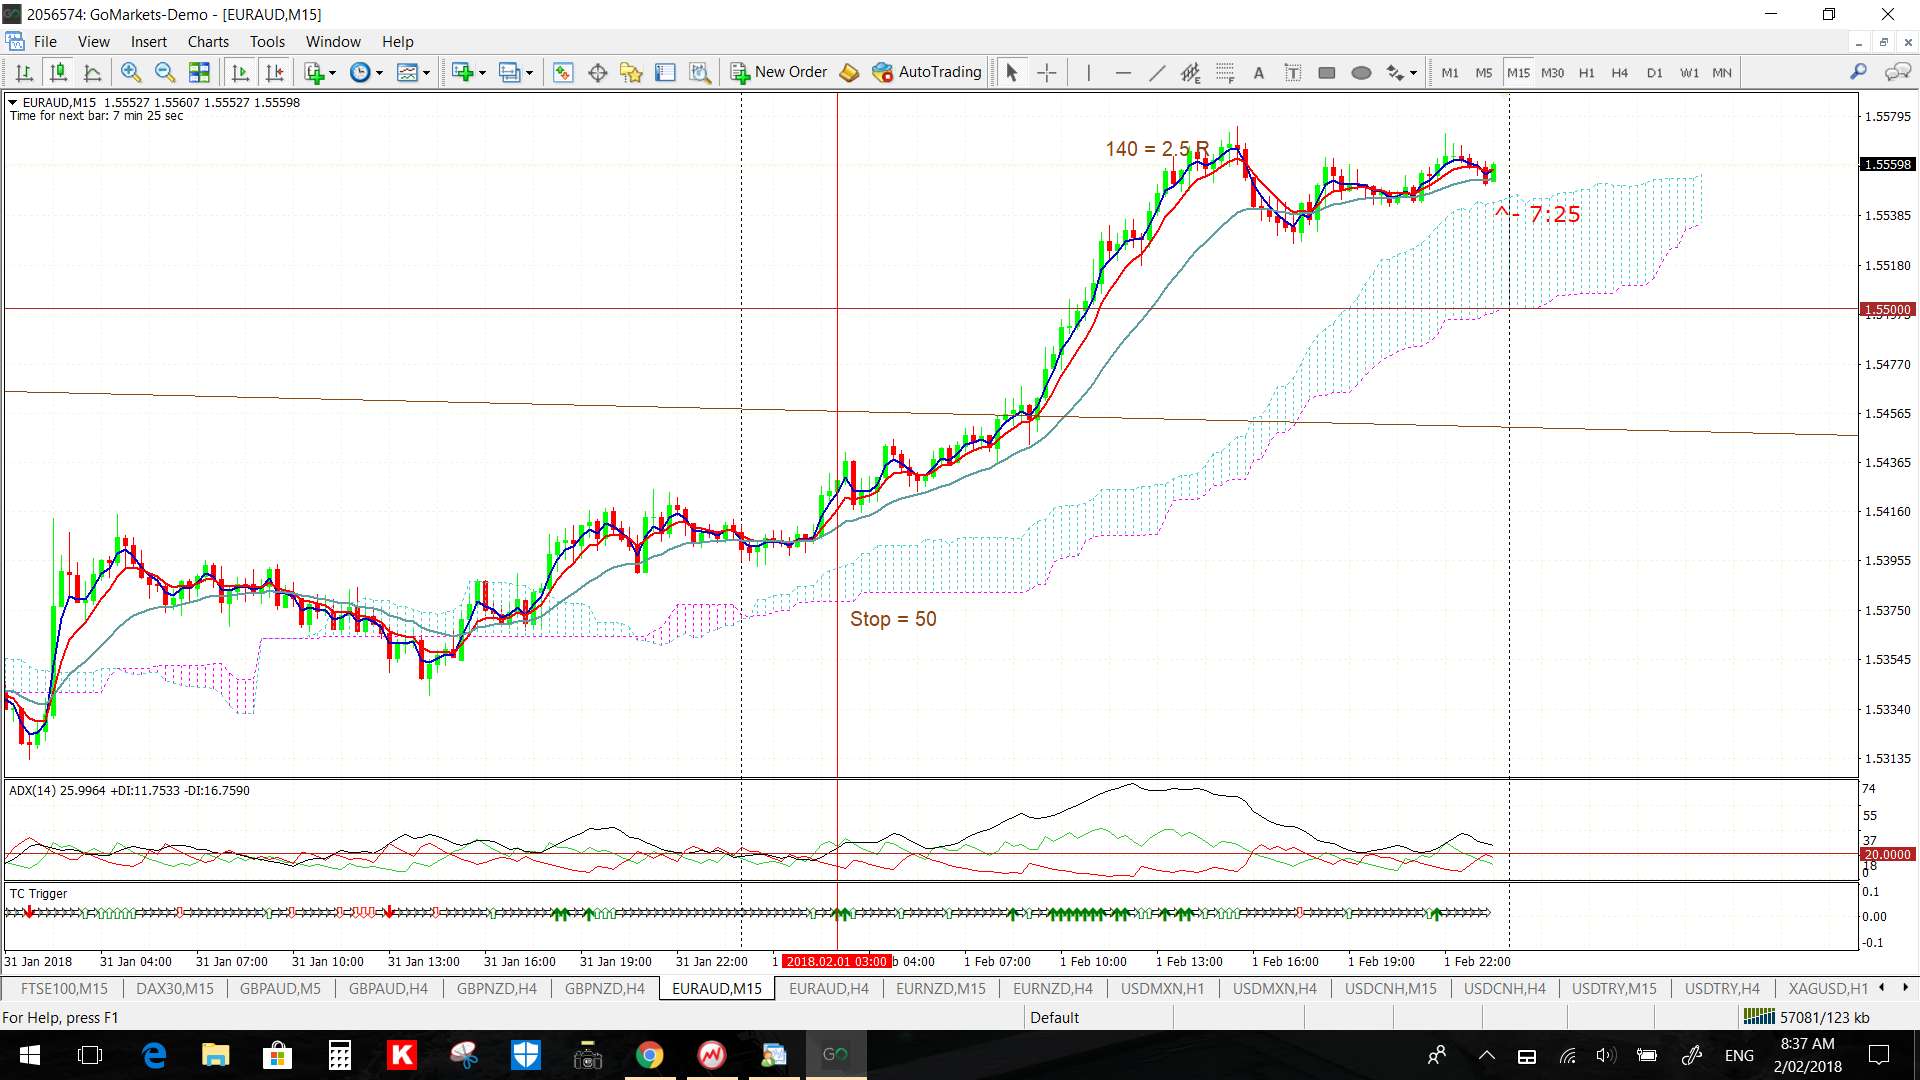Open the Tools menu
This screenshot has height=1080, width=1920.
point(267,41)
